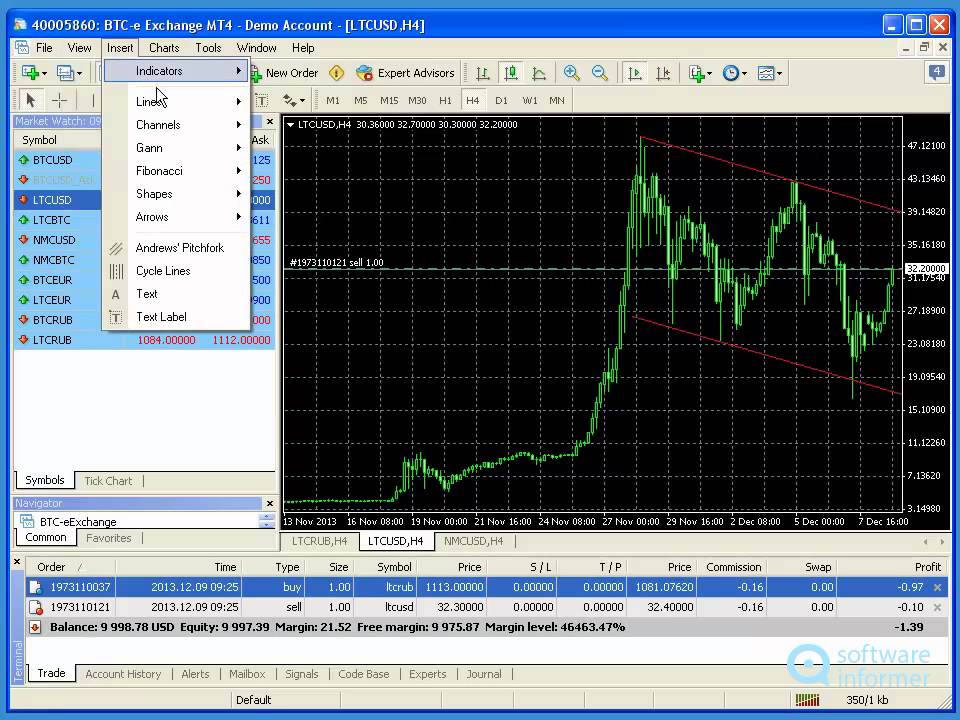Image resolution: width=960 pixels, height=720 pixels.
Task: Switch timeframe to M15
Action: tap(389, 100)
